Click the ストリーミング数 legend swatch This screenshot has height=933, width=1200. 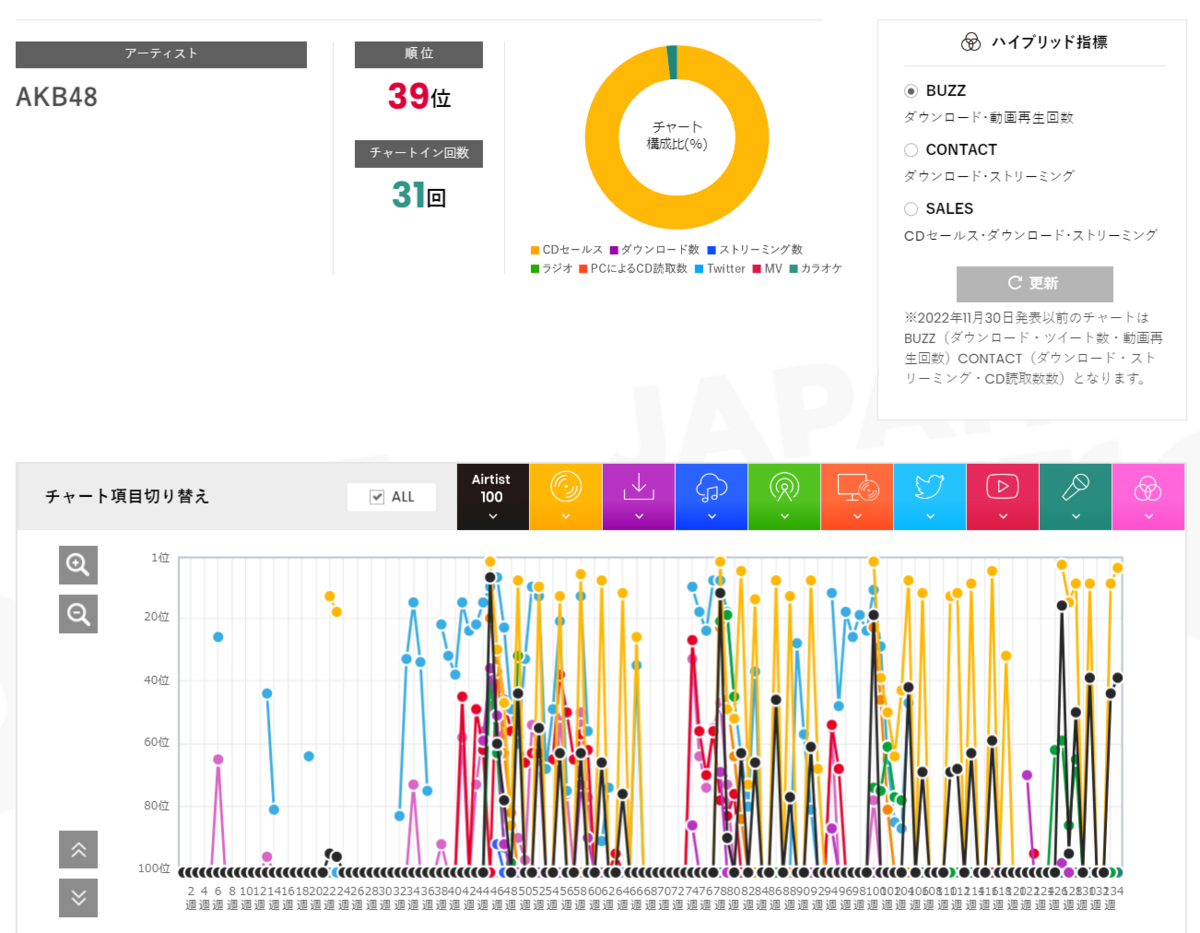[x=711, y=250]
